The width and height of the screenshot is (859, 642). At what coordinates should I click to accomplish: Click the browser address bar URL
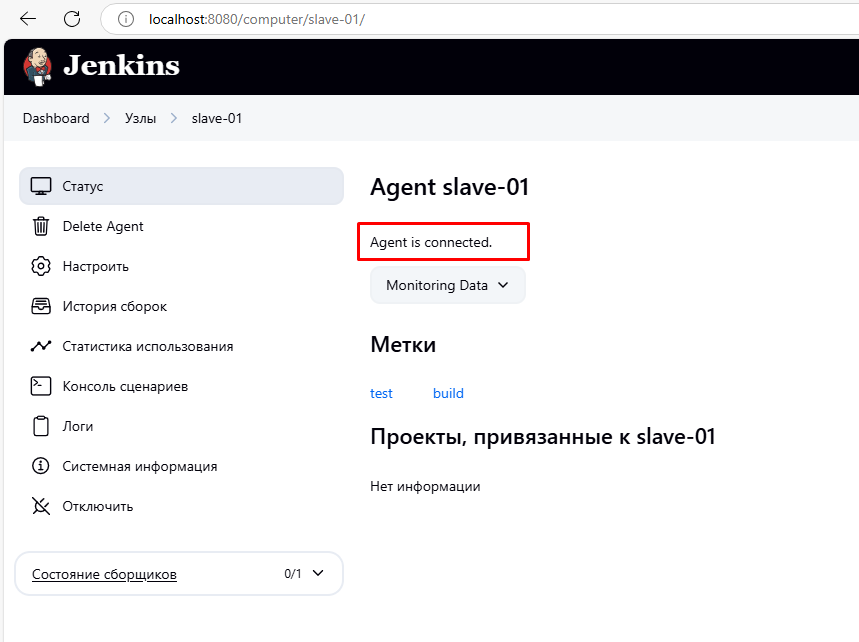click(256, 19)
